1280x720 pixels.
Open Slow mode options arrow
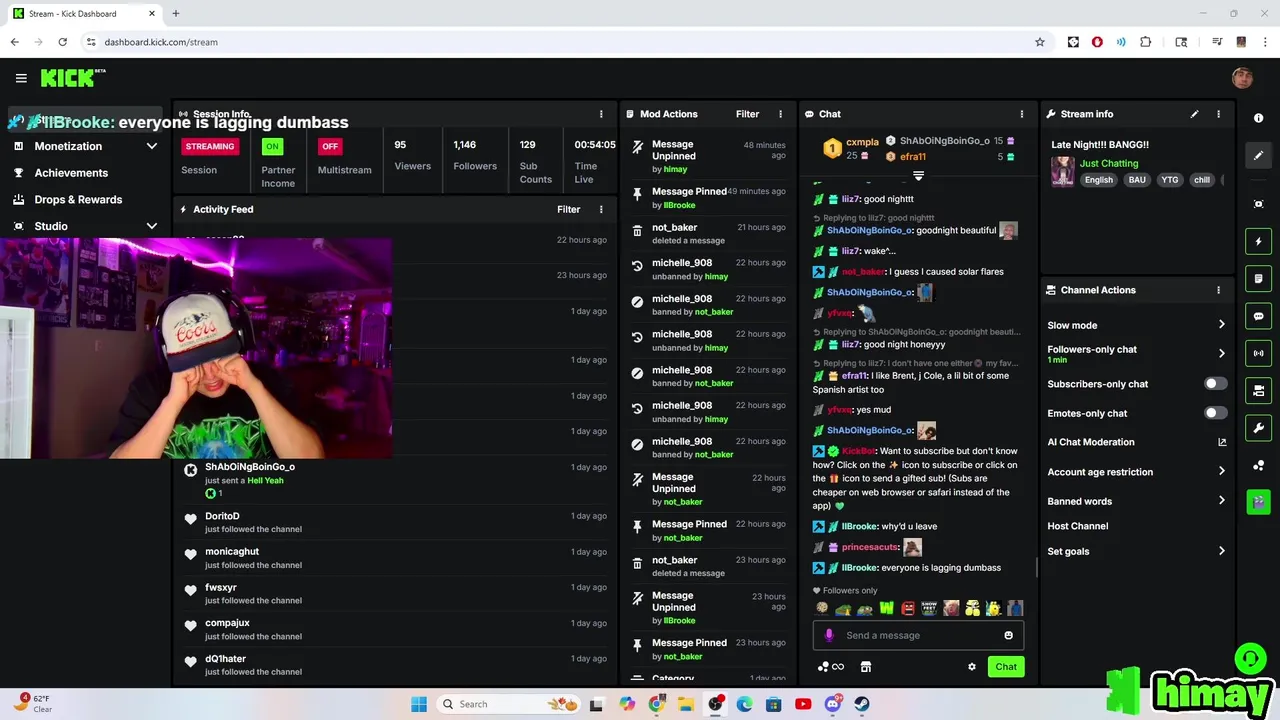[1221, 325]
